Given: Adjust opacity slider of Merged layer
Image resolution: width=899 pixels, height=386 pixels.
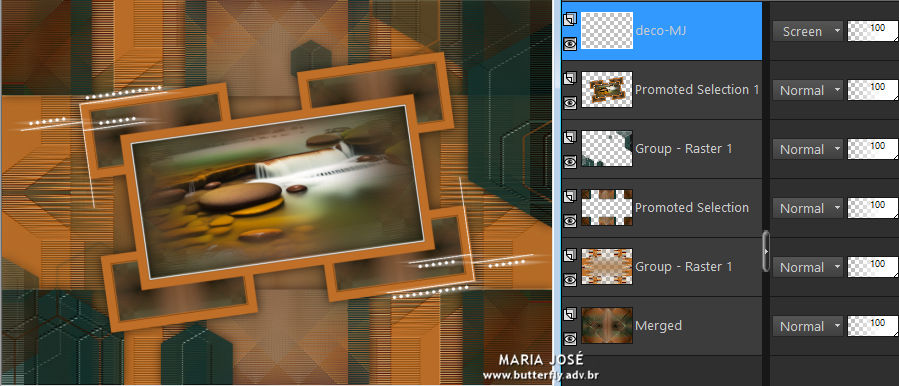Looking at the screenshot, I should (873, 326).
